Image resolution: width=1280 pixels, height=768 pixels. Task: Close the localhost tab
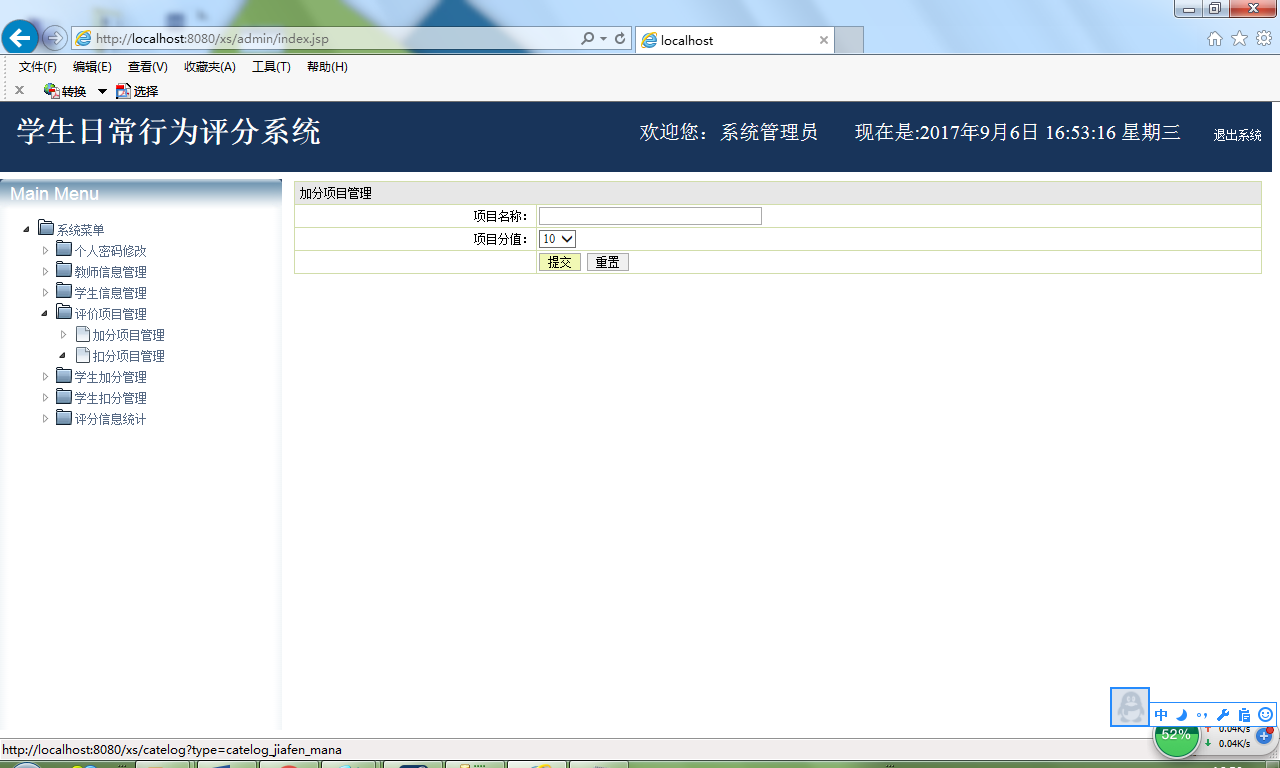point(824,40)
